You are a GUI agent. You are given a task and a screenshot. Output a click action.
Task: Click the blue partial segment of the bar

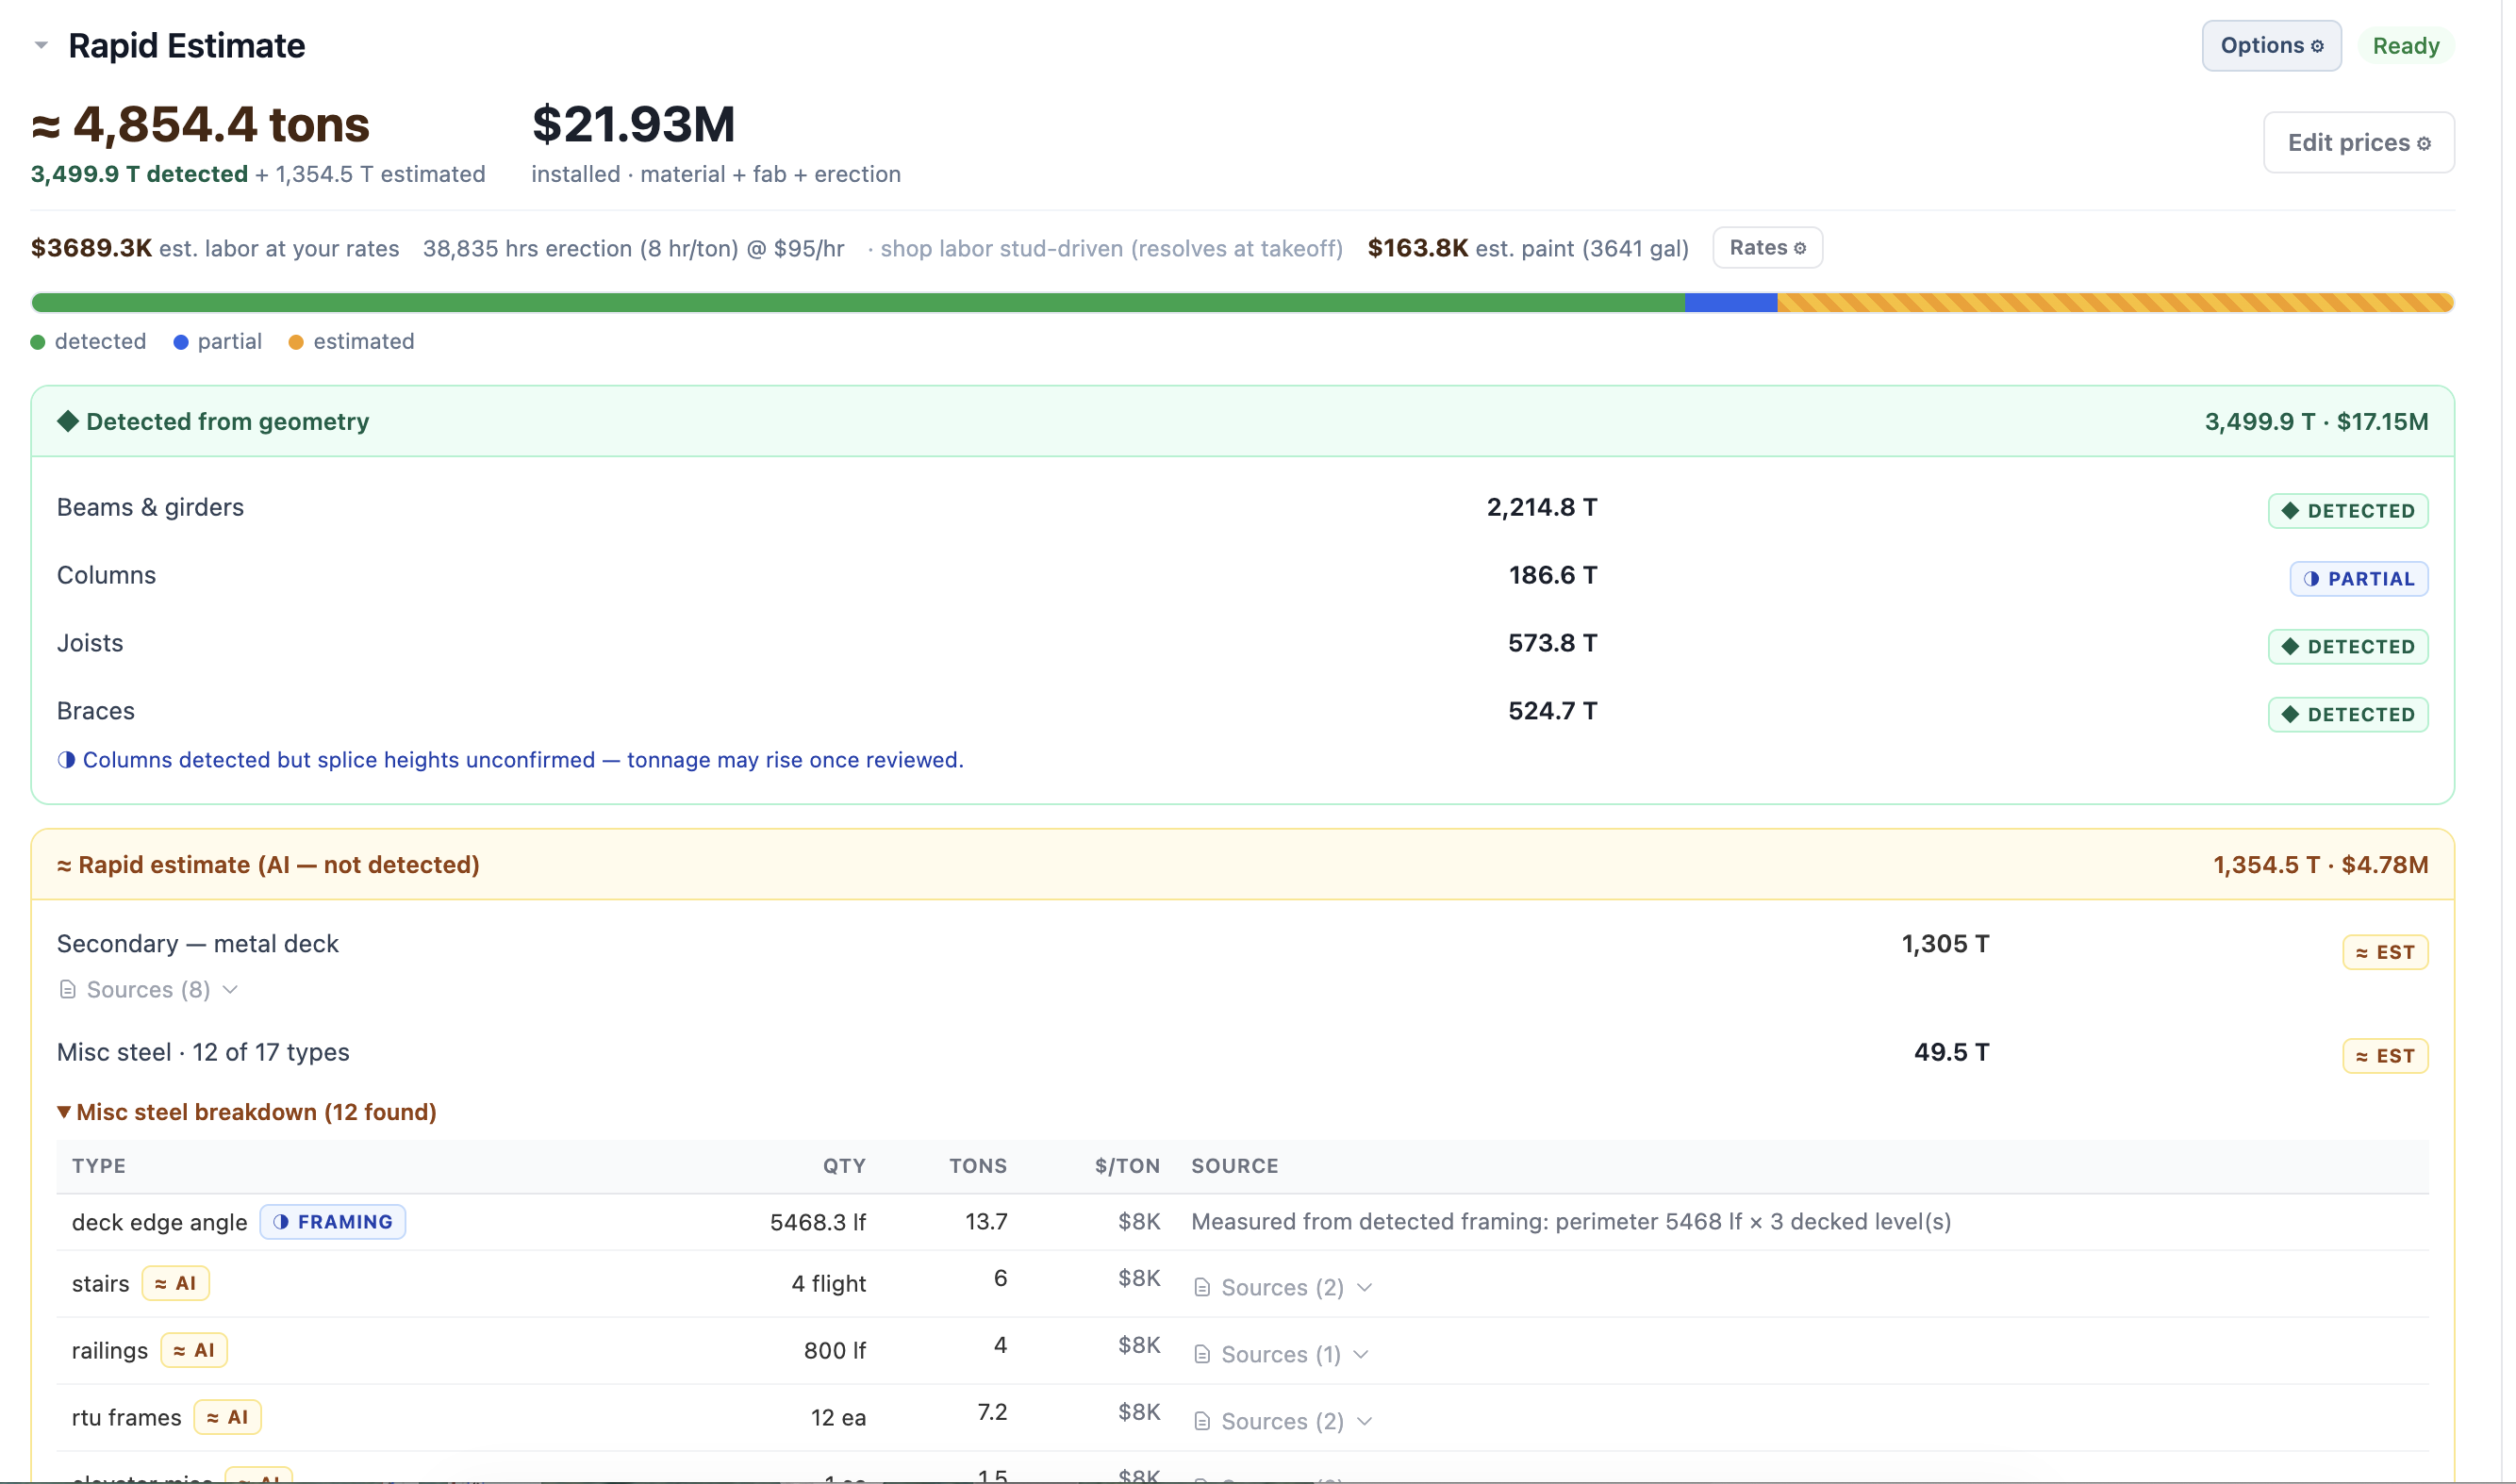click(1730, 303)
